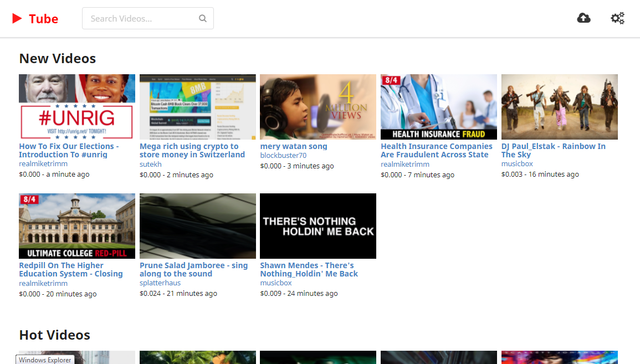The height and width of the screenshot is (364, 640).
Task: Open the upload cloud icon
Action: pos(583,18)
